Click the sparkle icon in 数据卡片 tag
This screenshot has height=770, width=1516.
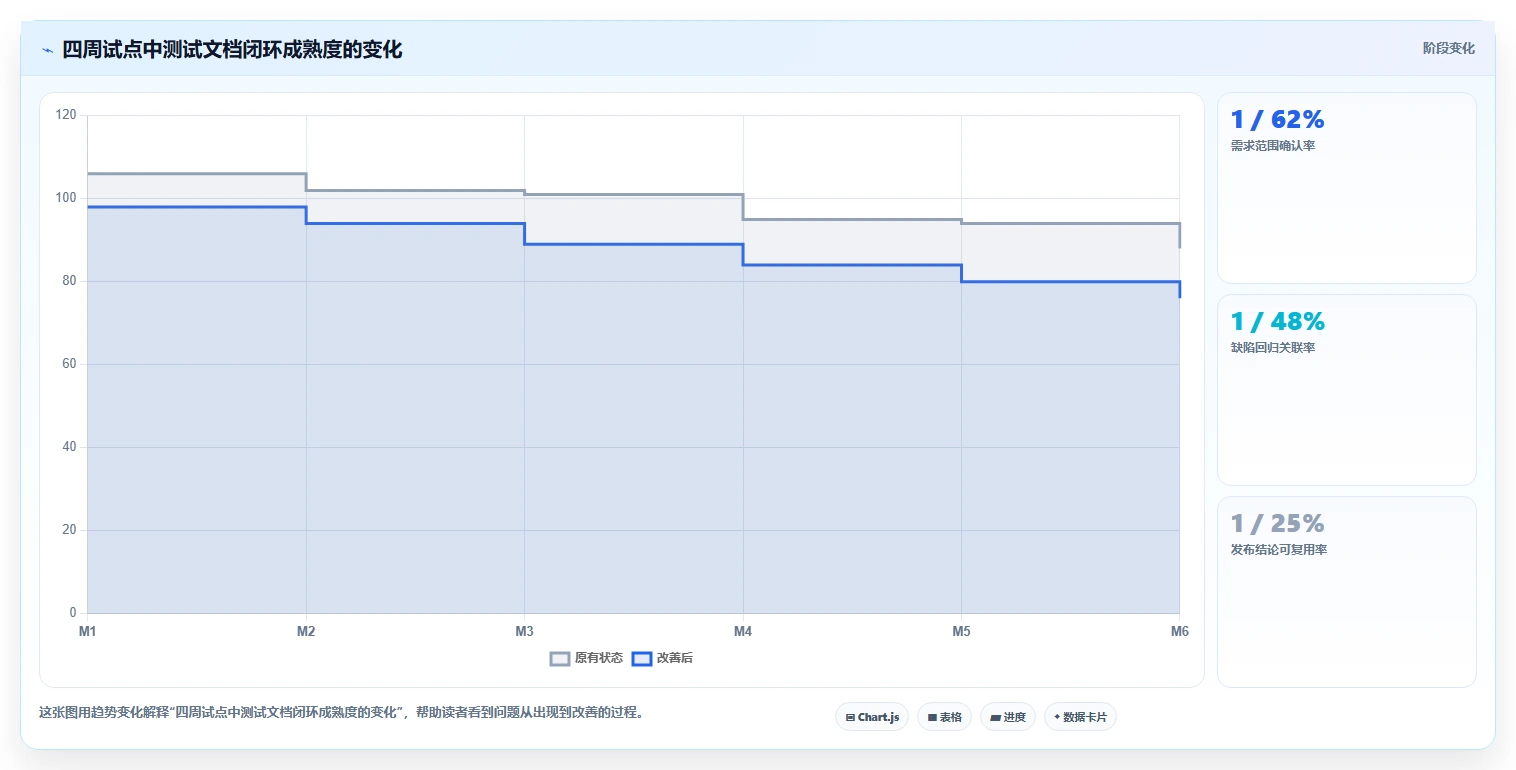tap(1057, 717)
